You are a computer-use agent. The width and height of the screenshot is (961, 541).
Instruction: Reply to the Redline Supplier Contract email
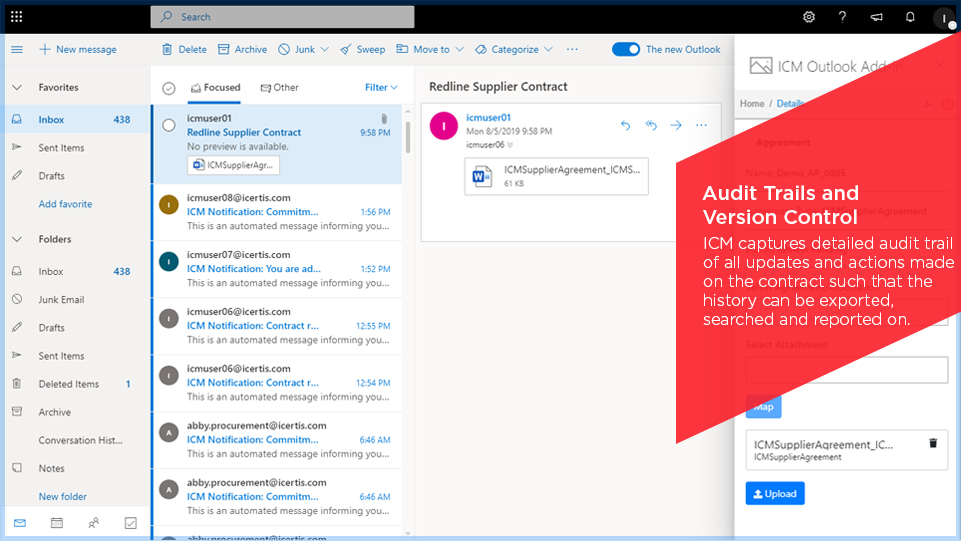coord(625,126)
